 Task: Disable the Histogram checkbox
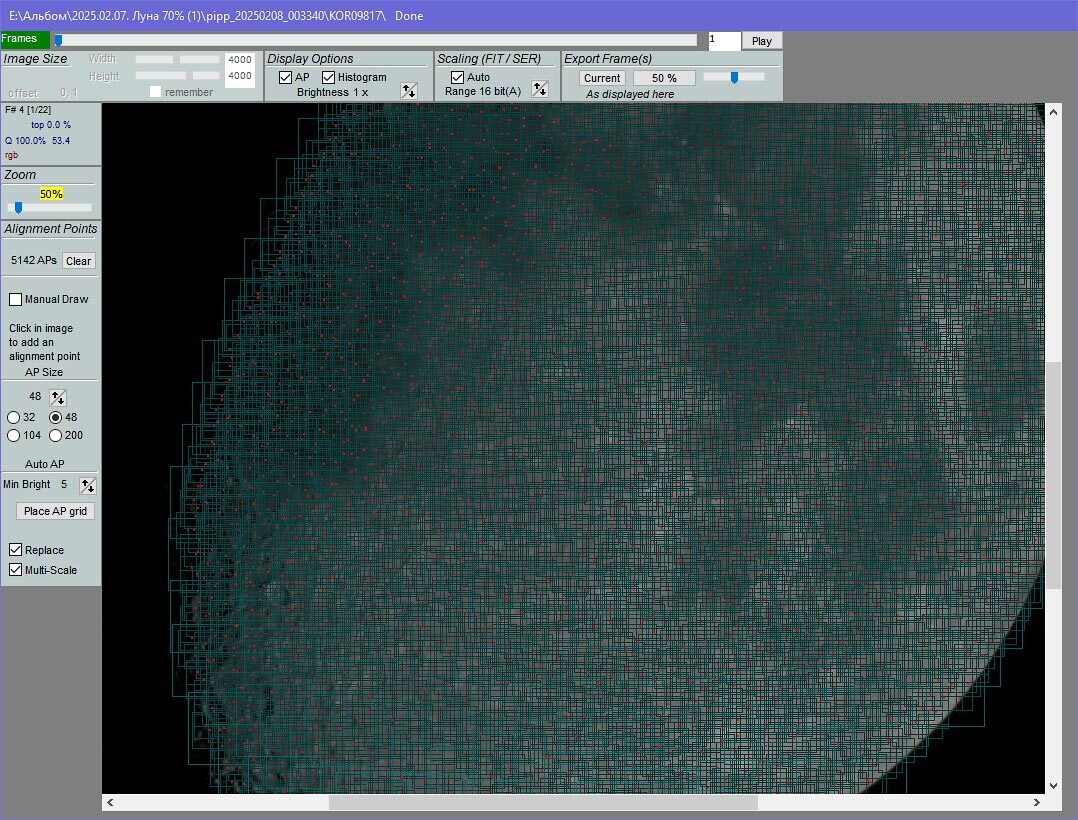click(x=329, y=77)
